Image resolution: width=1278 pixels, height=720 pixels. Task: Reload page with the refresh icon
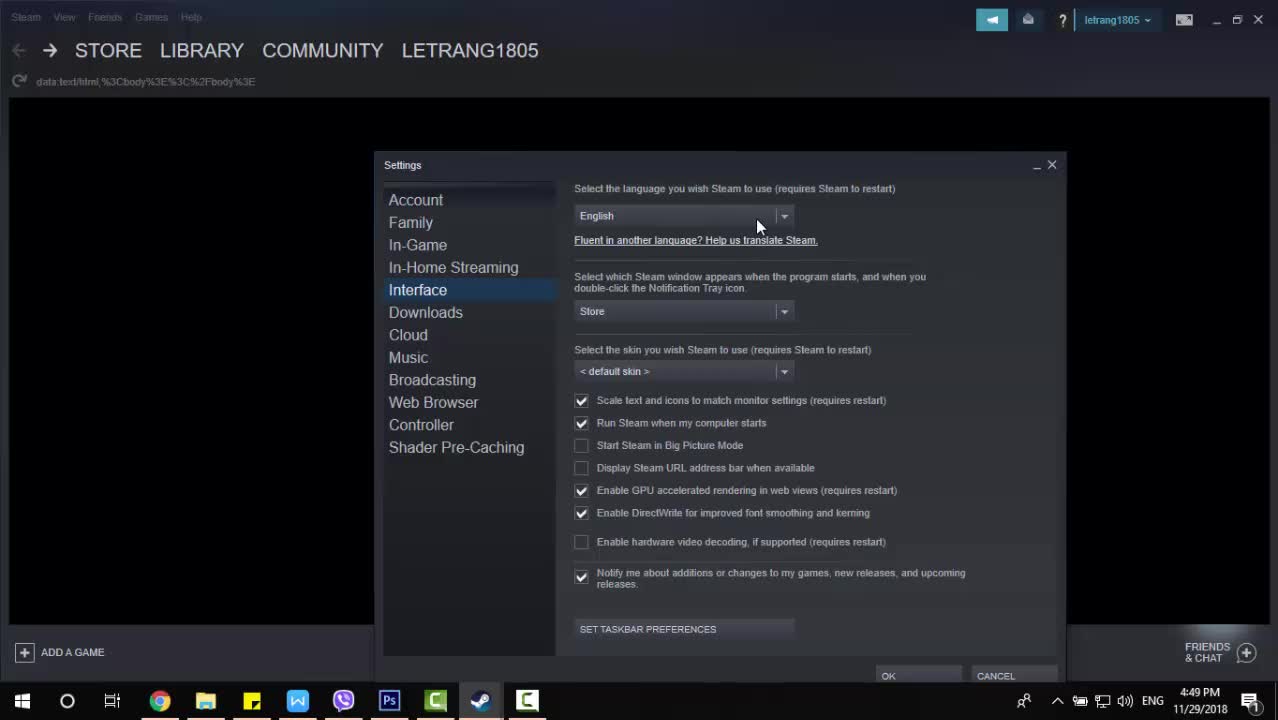pos(19,81)
